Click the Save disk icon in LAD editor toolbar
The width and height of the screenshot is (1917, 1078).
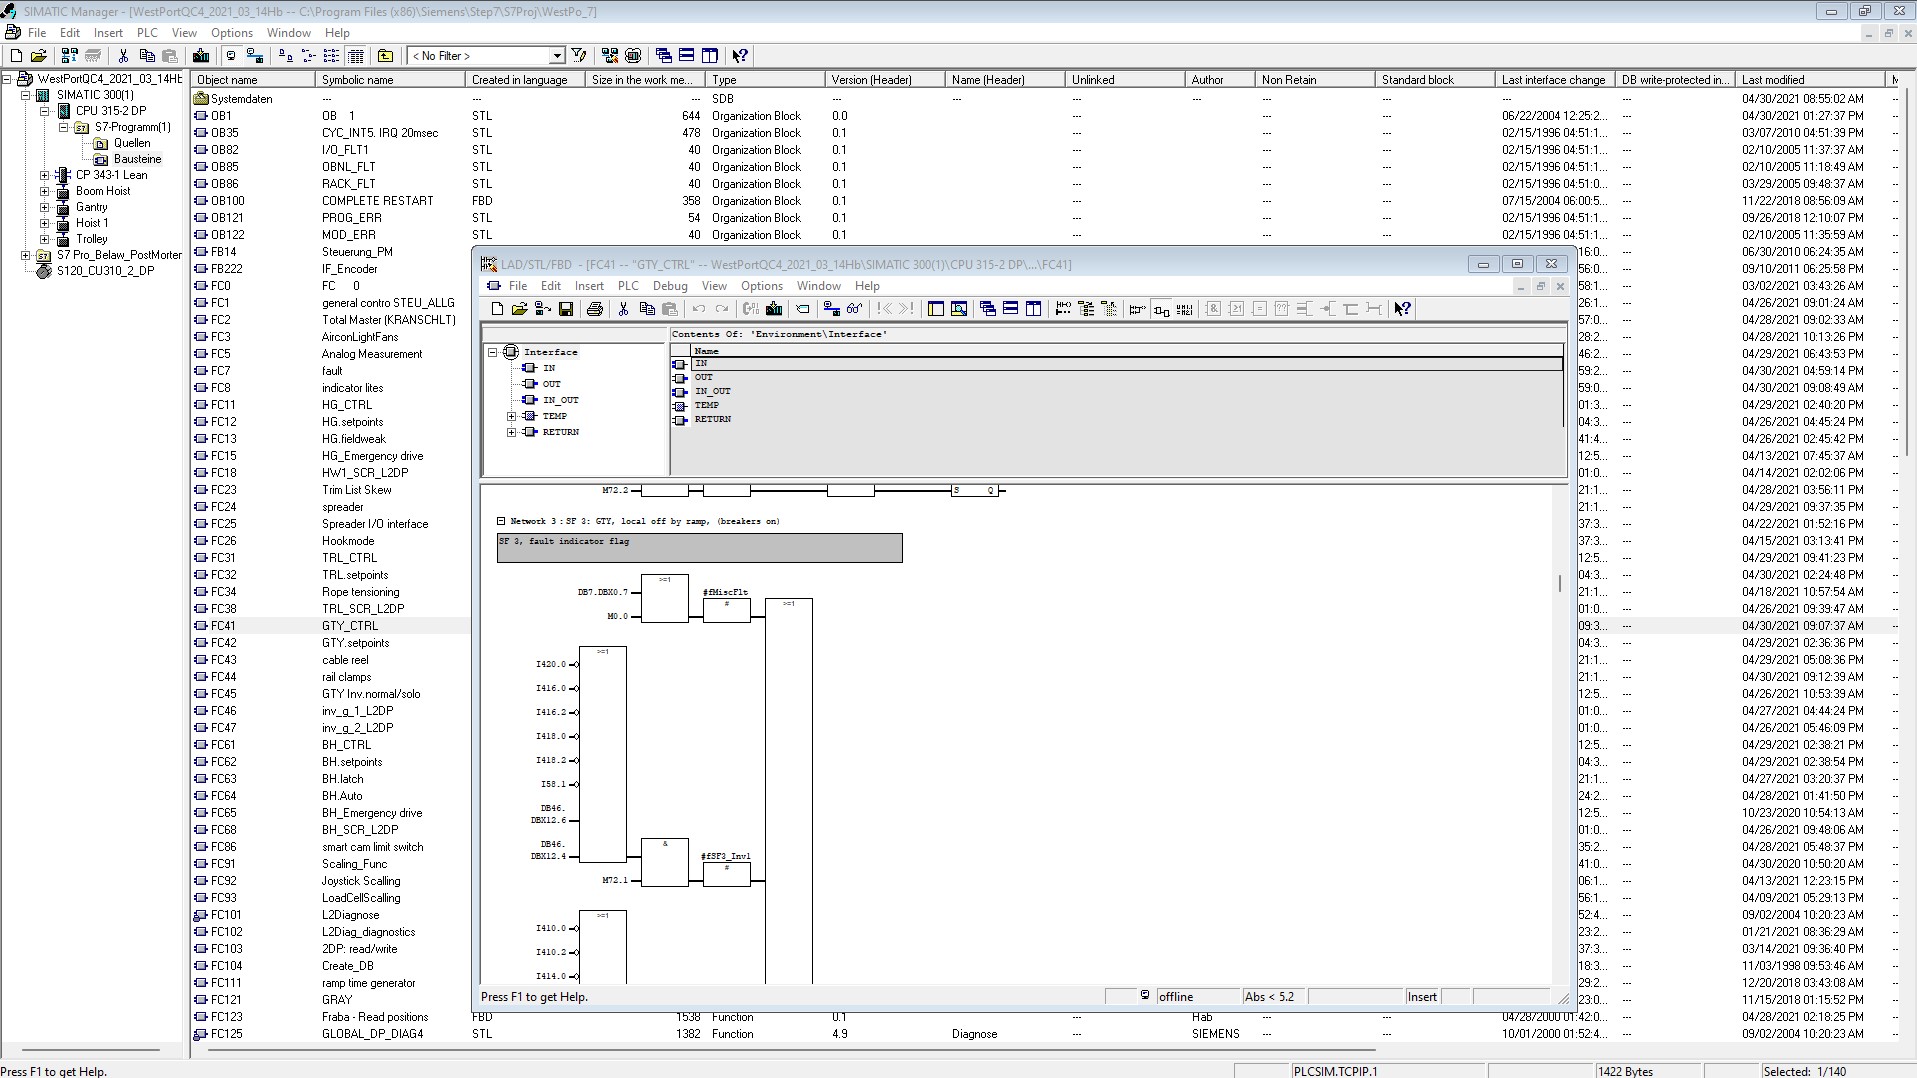pyautogui.click(x=566, y=309)
